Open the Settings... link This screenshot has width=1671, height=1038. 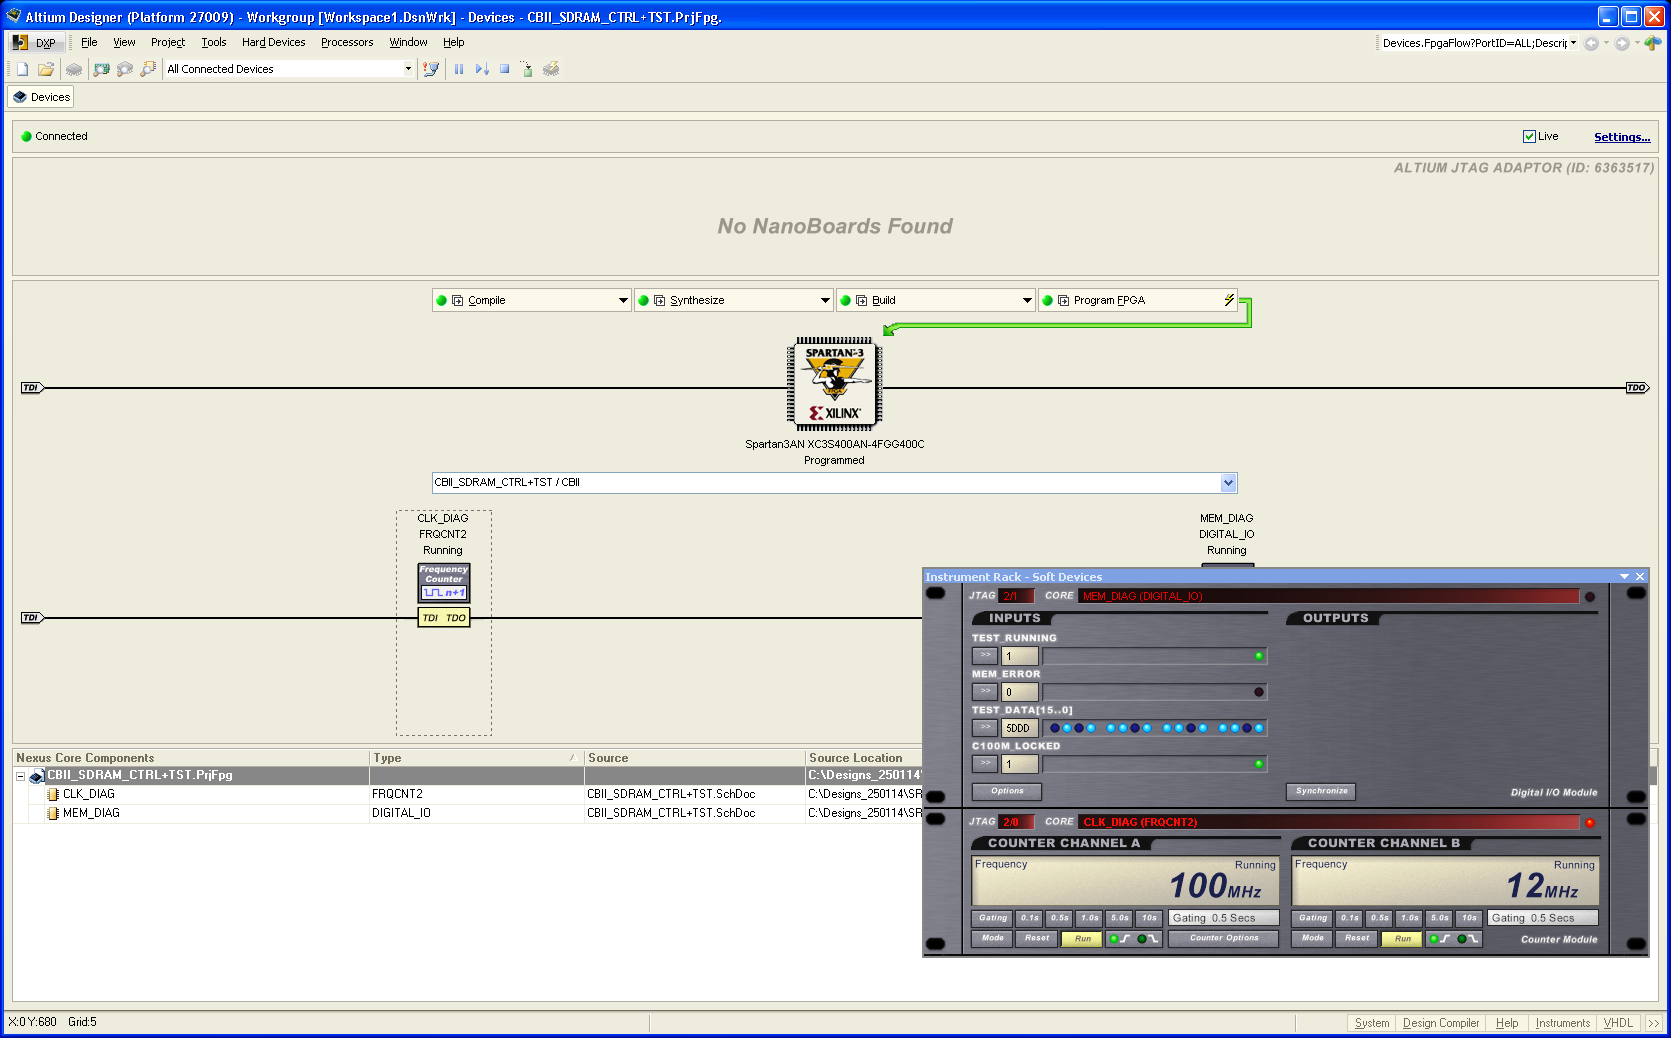tap(1621, 137)
